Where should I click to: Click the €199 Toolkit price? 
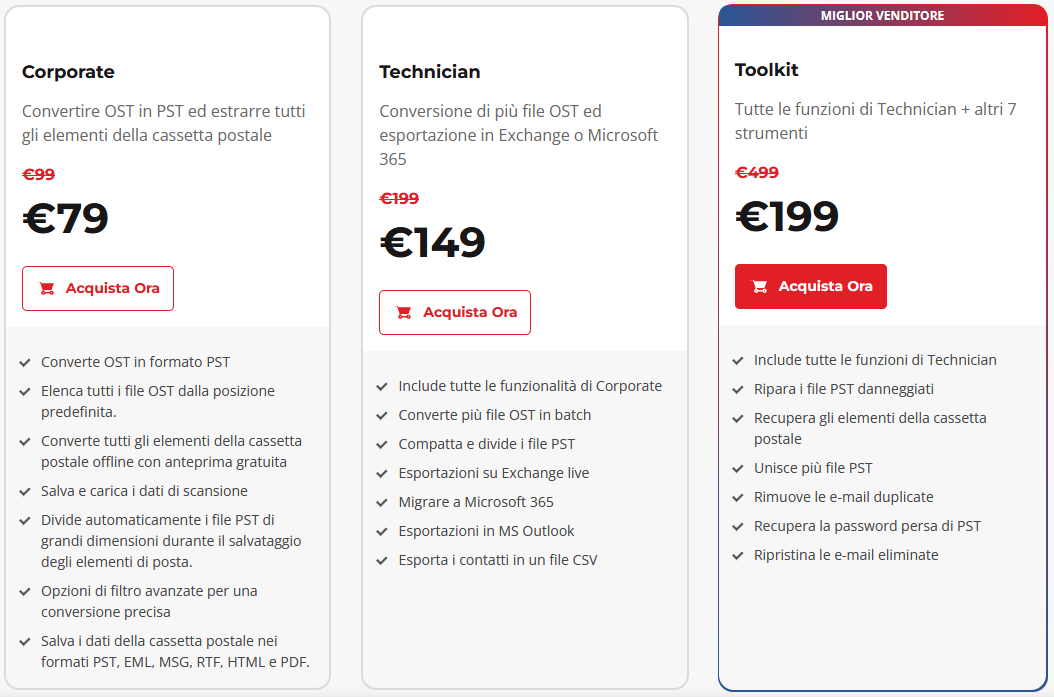787,217
